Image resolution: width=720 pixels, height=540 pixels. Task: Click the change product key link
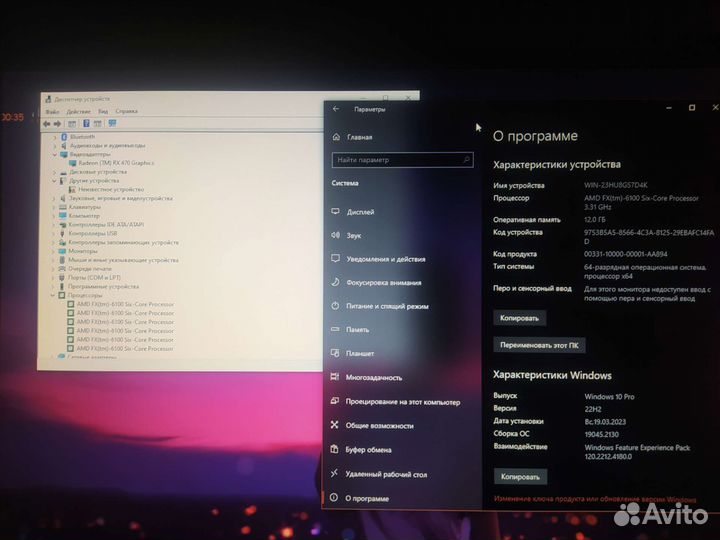594,498
